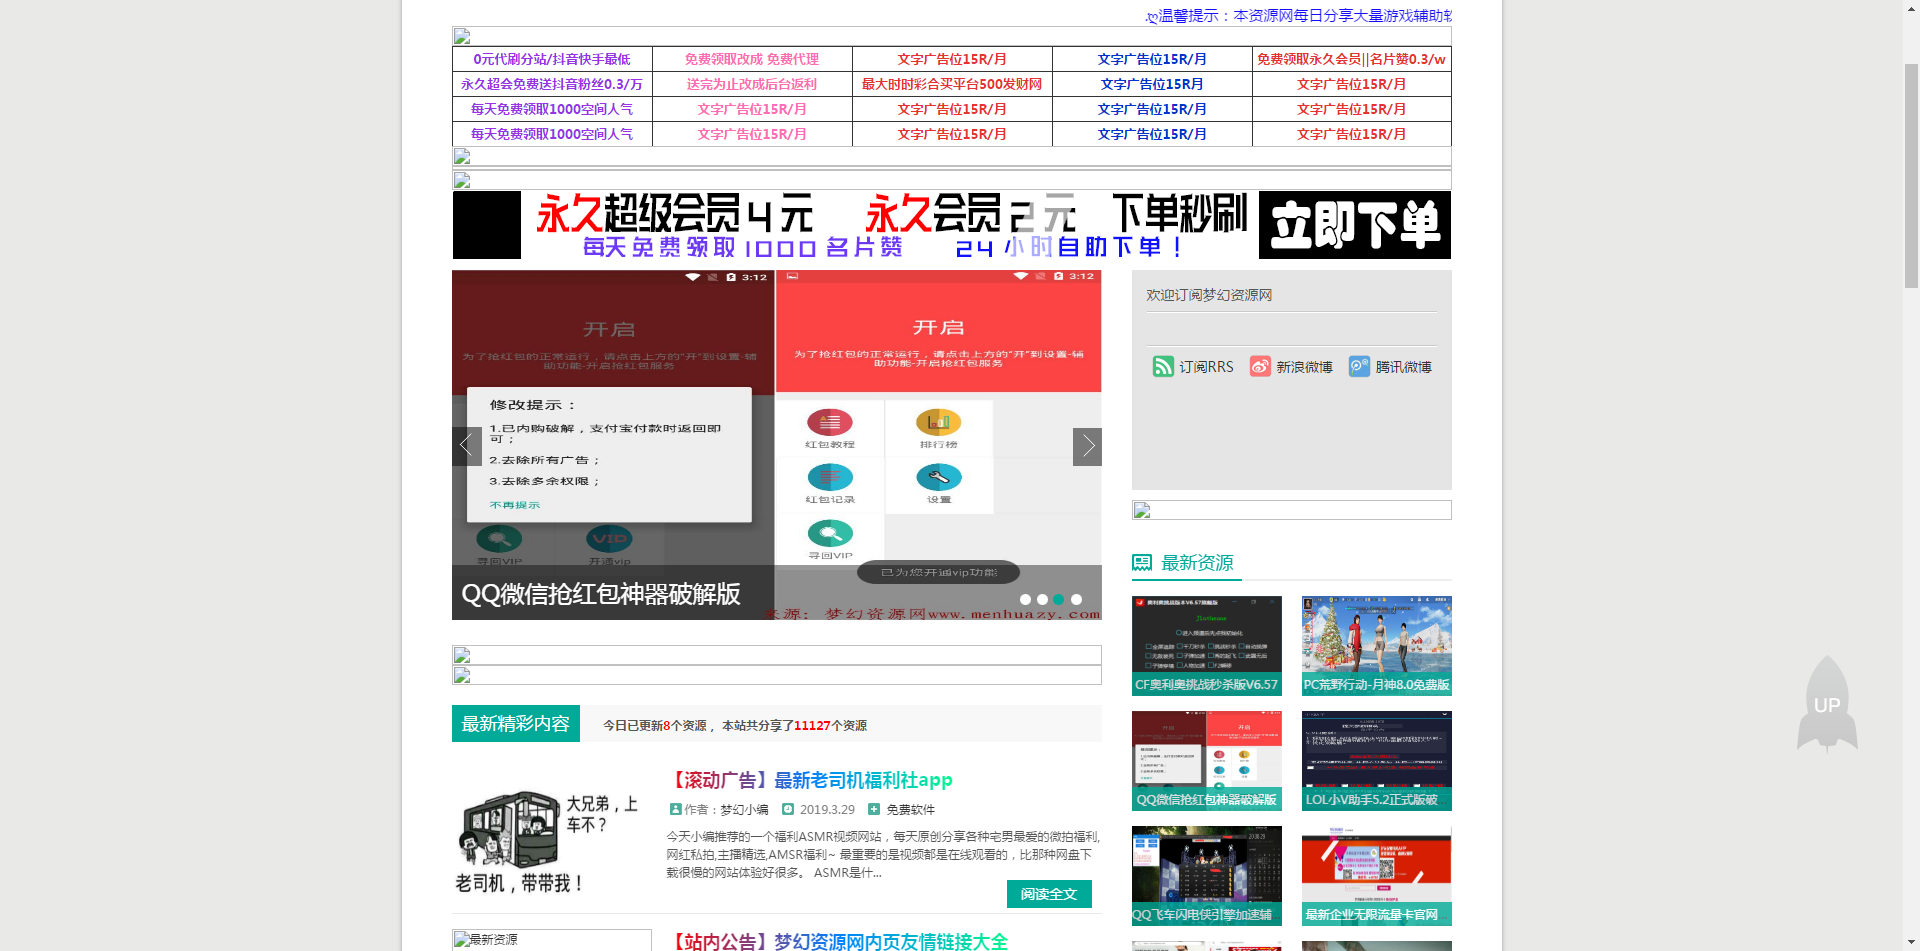
Task: Click the page vertical scrollbar thumb
Action: (1911, 176)
